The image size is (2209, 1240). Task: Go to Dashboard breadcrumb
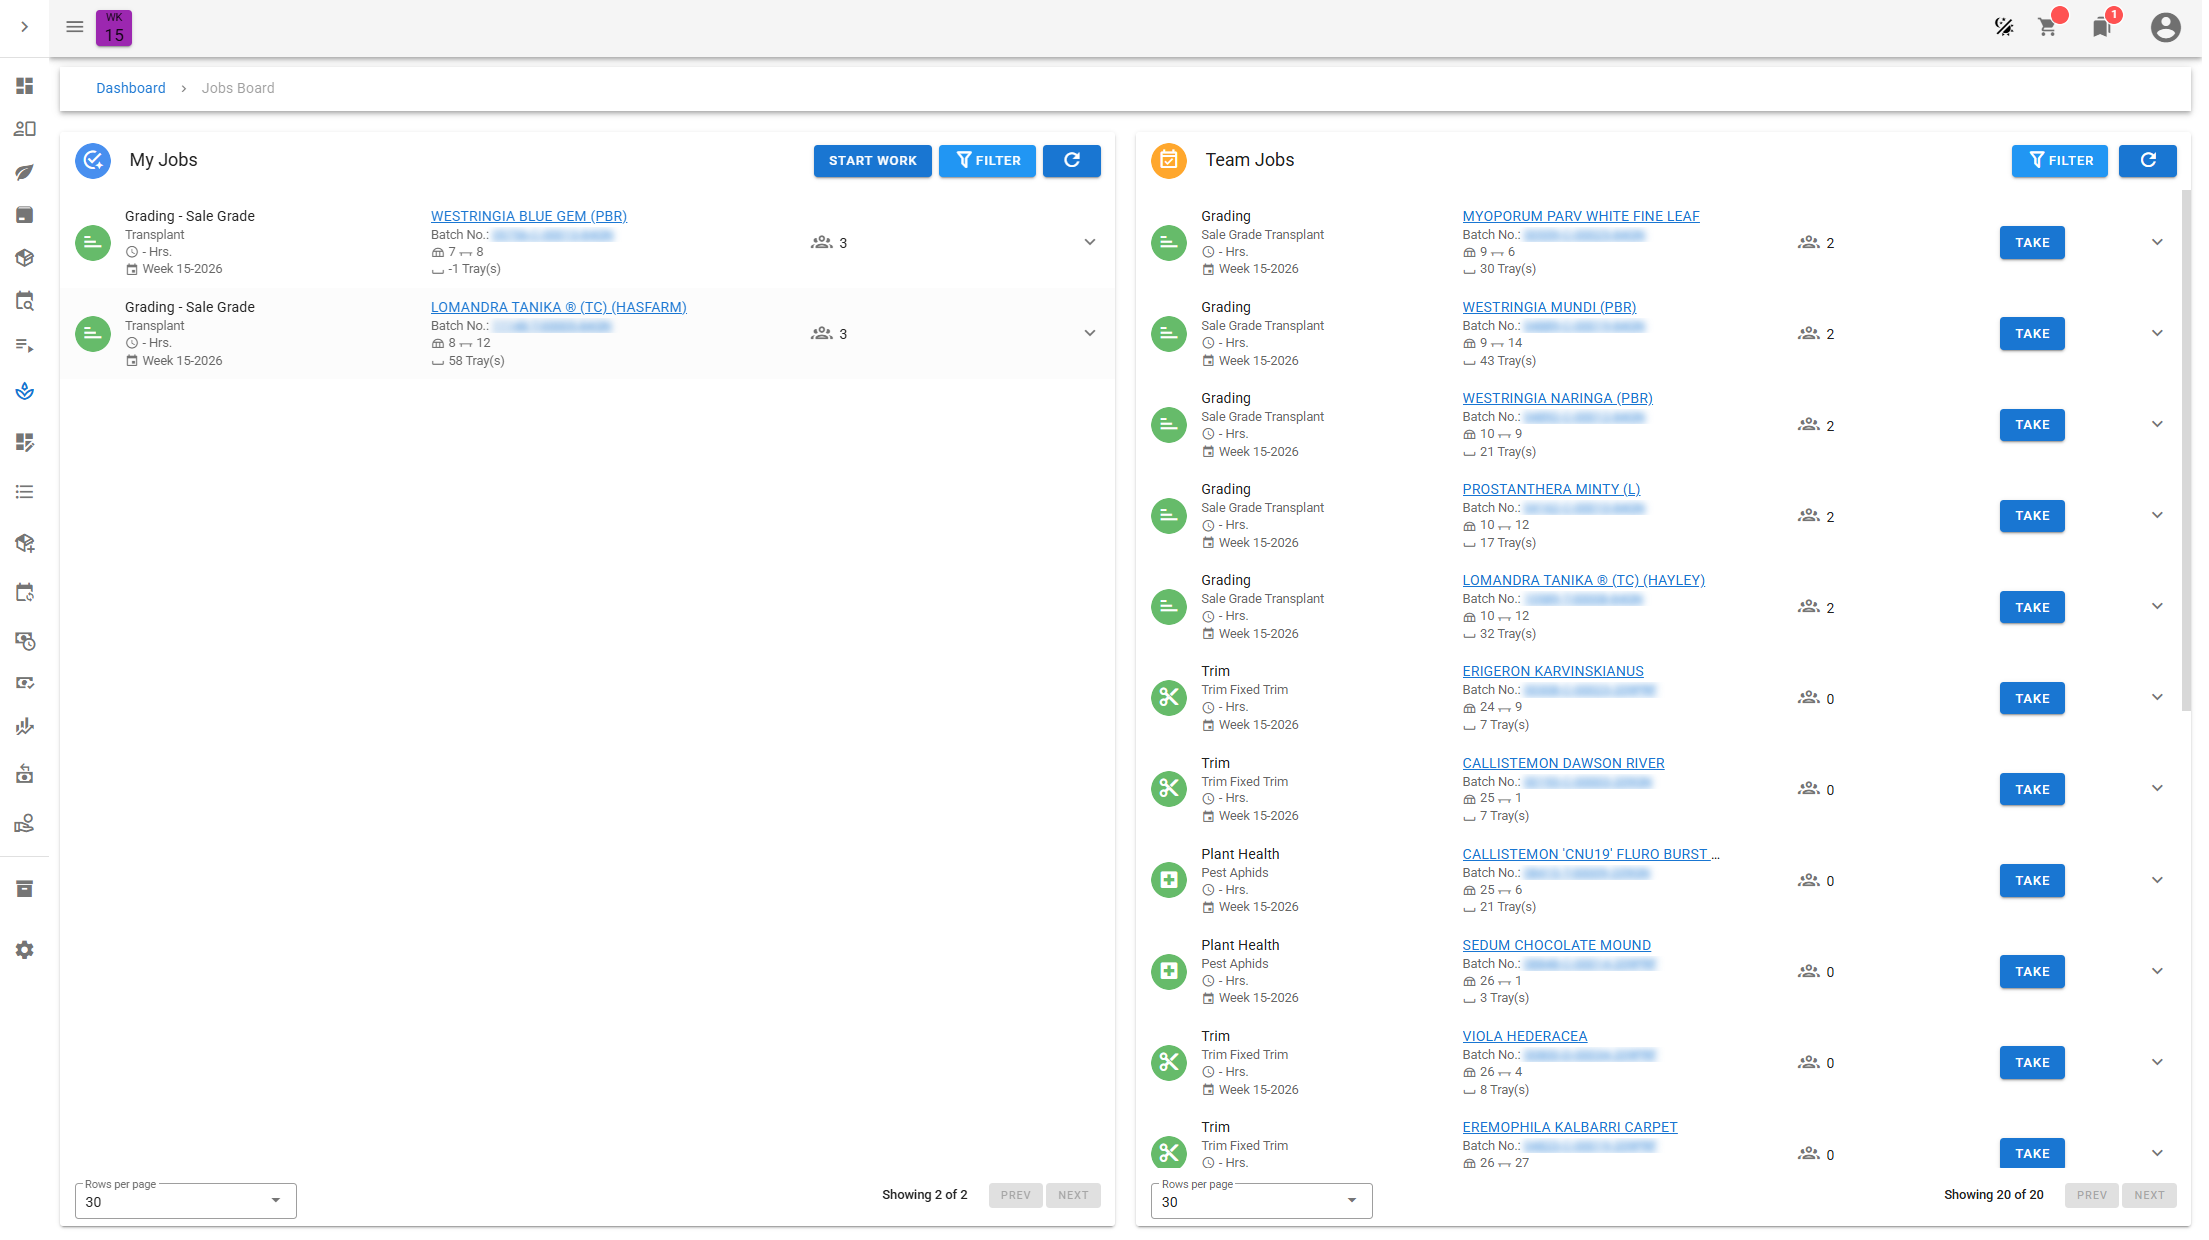131,88
